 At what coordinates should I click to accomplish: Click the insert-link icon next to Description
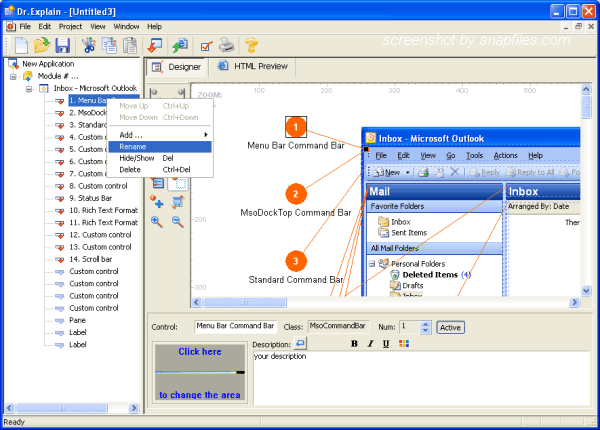coord(300,342)
